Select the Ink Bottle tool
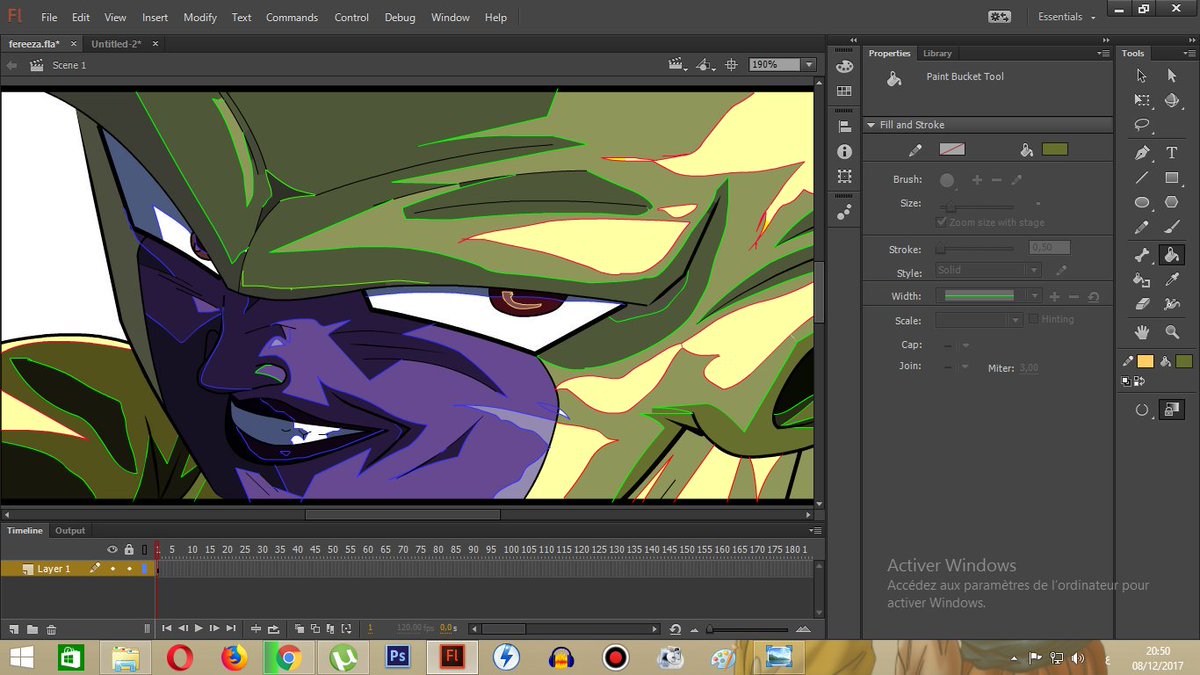 click(x=1142, y=281)
